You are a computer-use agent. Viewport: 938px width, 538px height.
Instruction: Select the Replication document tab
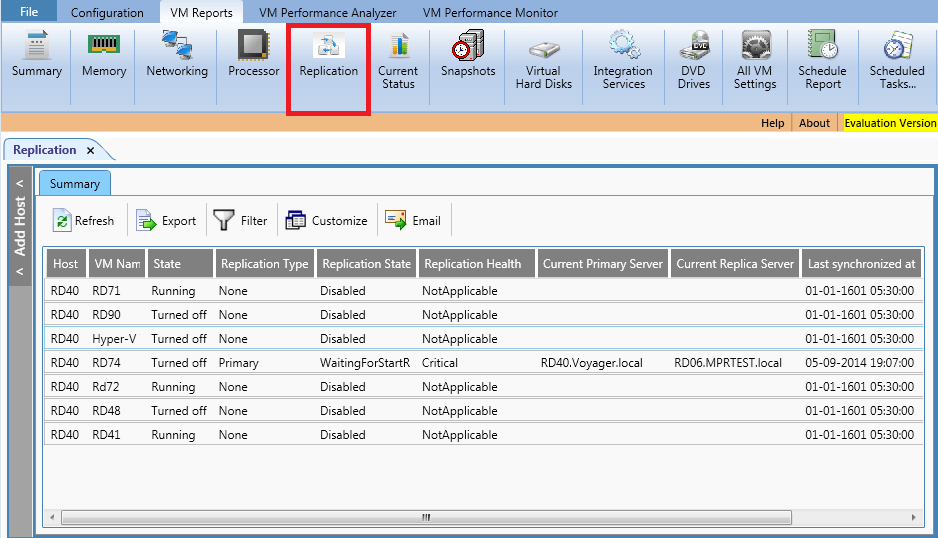click(x=45, y=150)
